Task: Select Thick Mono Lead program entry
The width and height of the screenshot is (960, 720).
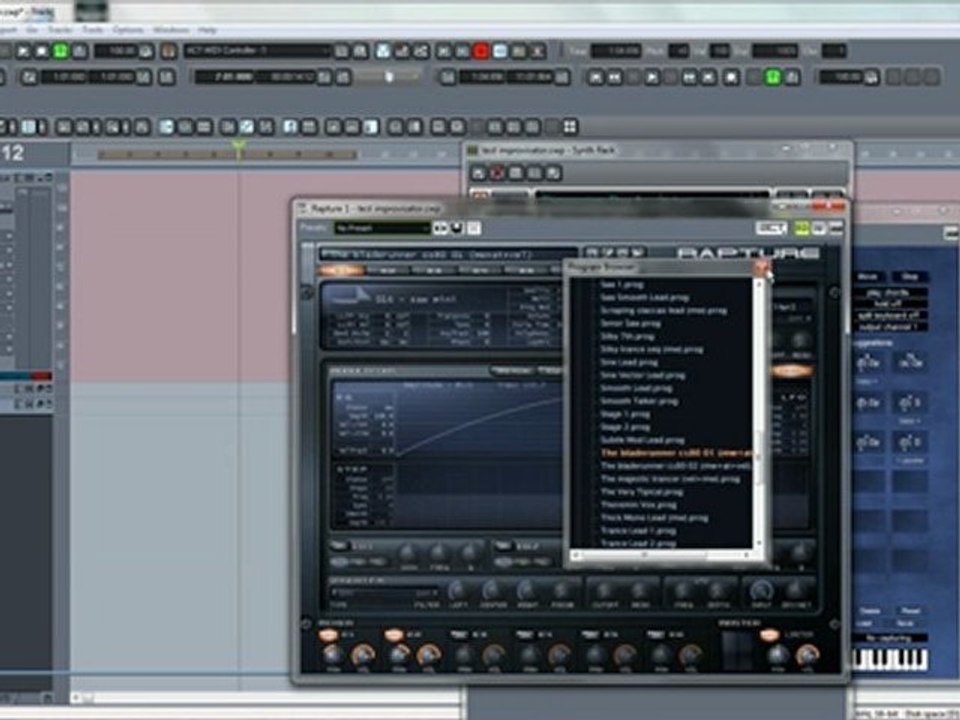Action: coord(654,518)
